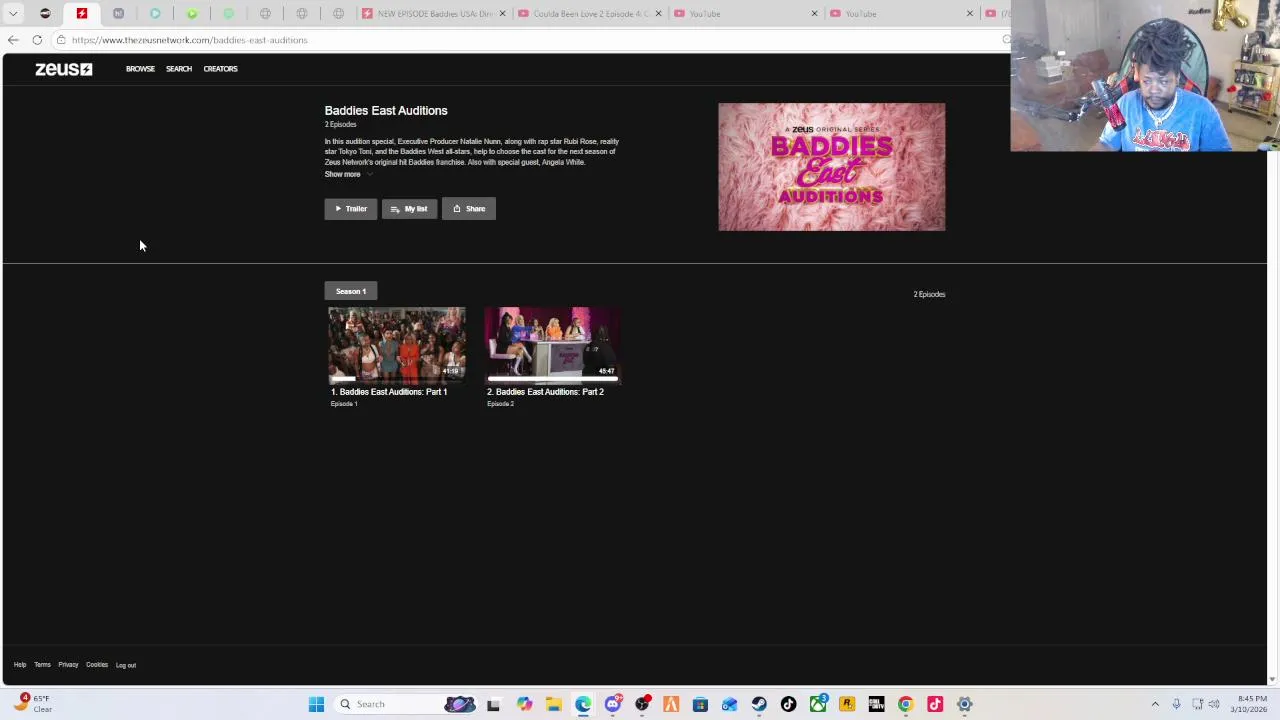Open Xbox app from taskbar
This screenshot has width=1280, height=720.
pyautogui.click(x=818, y=704)
